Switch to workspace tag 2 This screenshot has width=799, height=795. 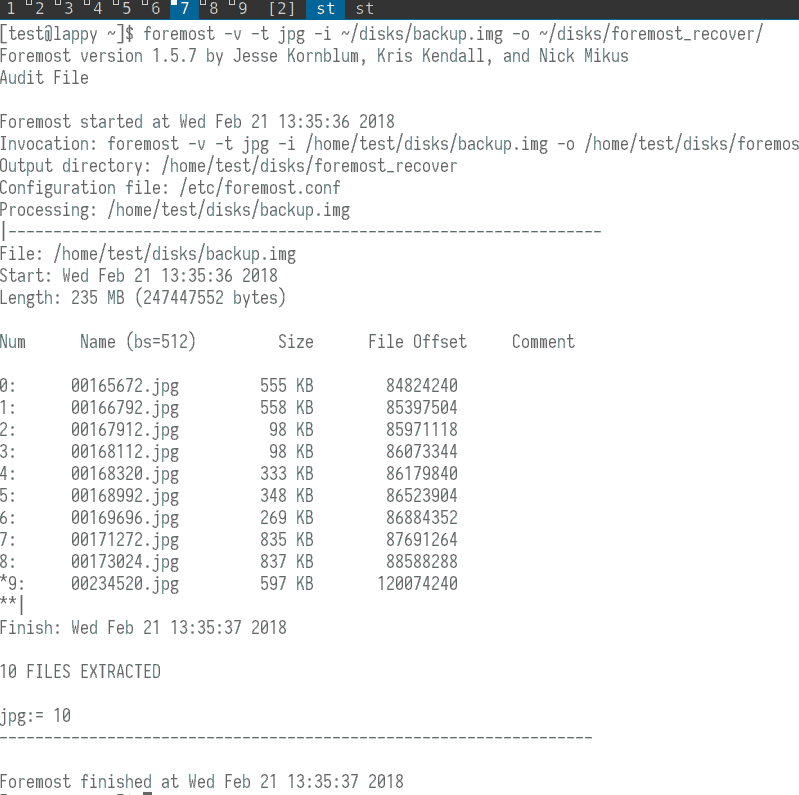tap(38, 9)
